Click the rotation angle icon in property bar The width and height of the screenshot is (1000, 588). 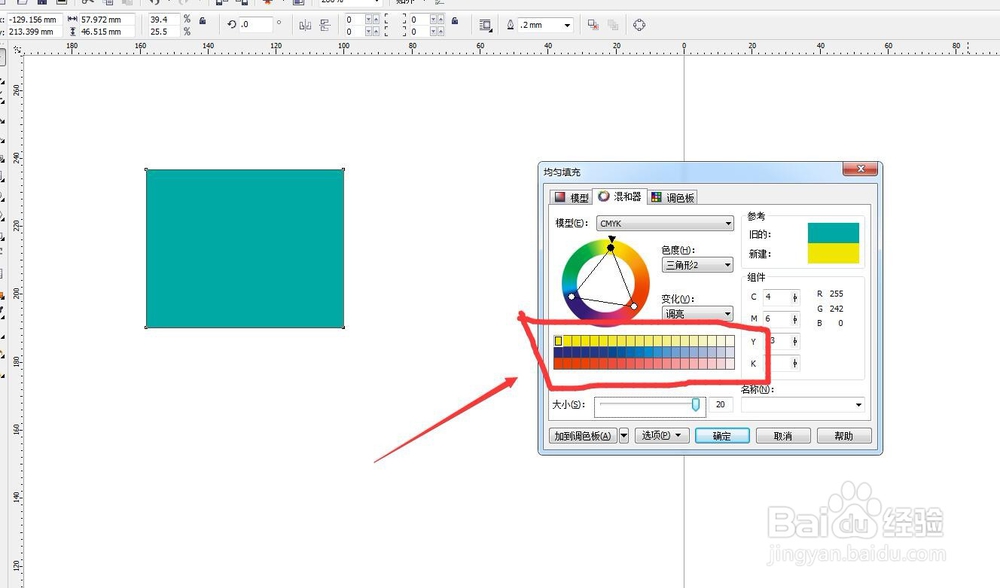click(x=232, y=24)
